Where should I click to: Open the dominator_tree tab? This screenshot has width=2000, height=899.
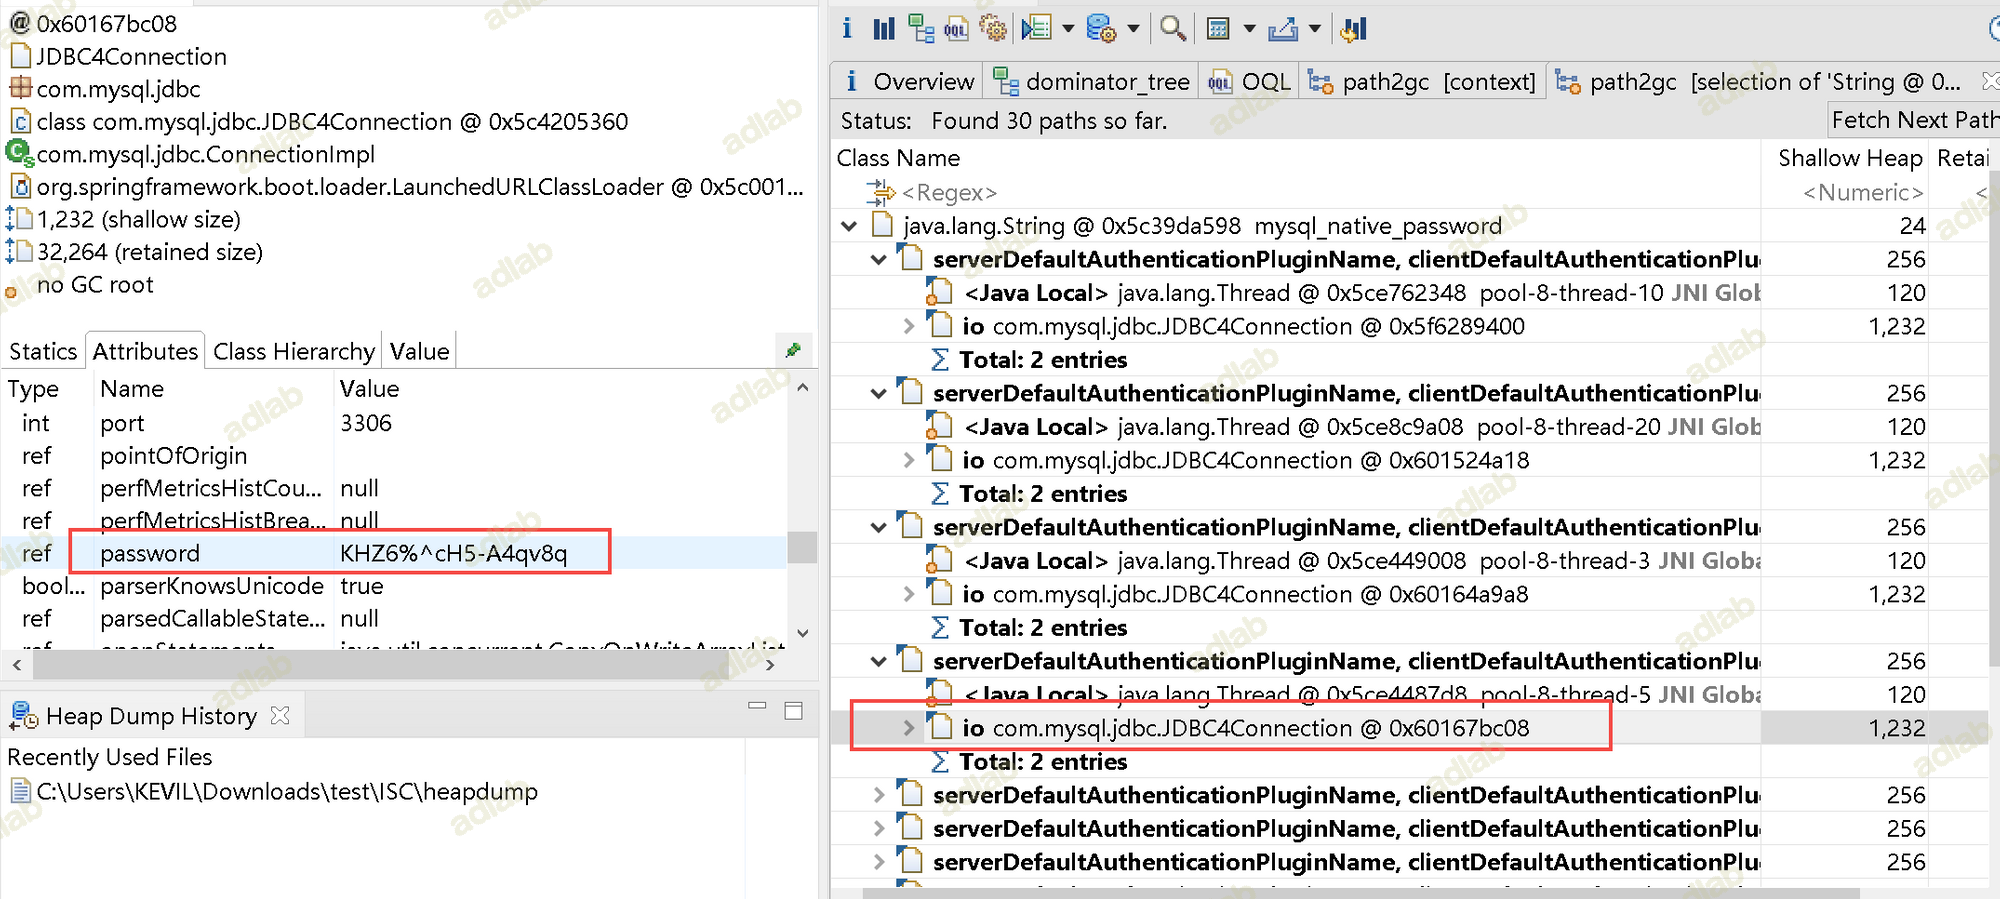pyautogui.click(x=1091, y=81)
